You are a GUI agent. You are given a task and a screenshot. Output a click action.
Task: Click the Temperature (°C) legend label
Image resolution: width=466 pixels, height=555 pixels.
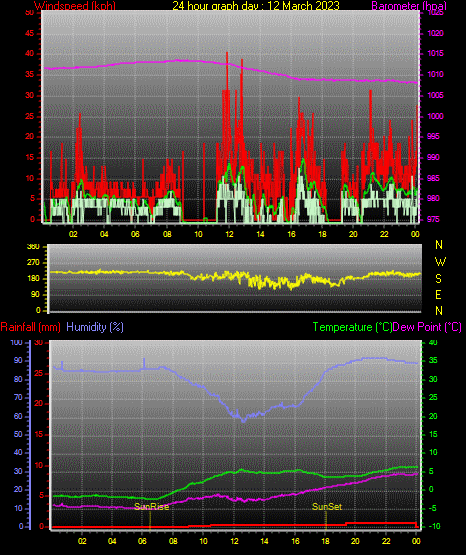(352, 327)
